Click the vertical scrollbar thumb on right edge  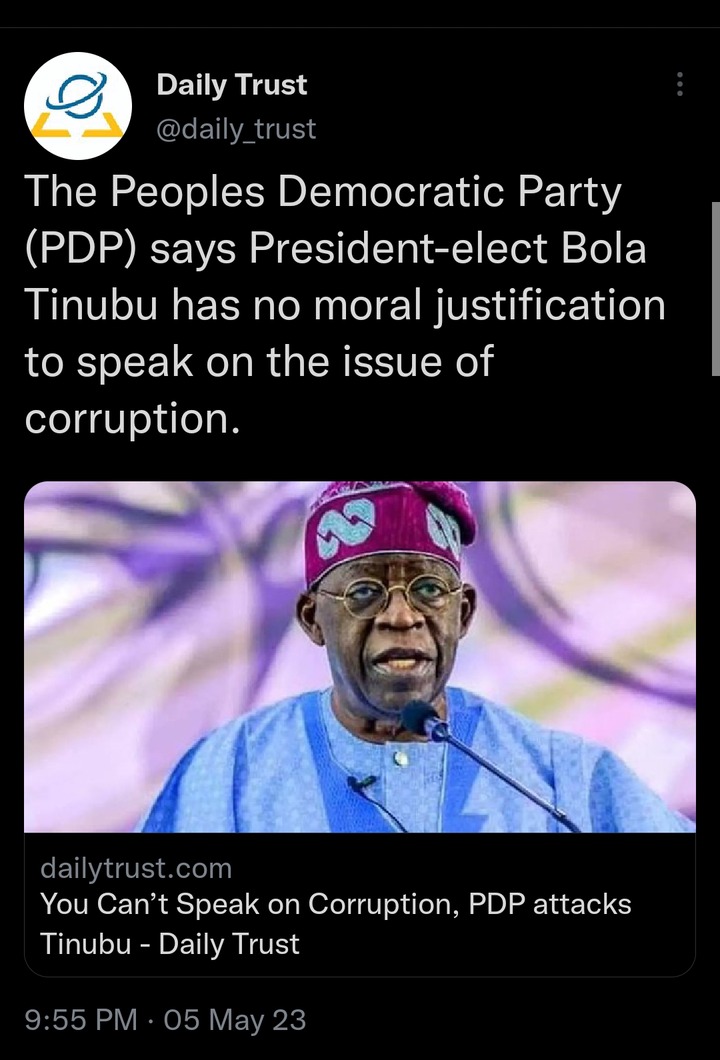coord(715,288)
